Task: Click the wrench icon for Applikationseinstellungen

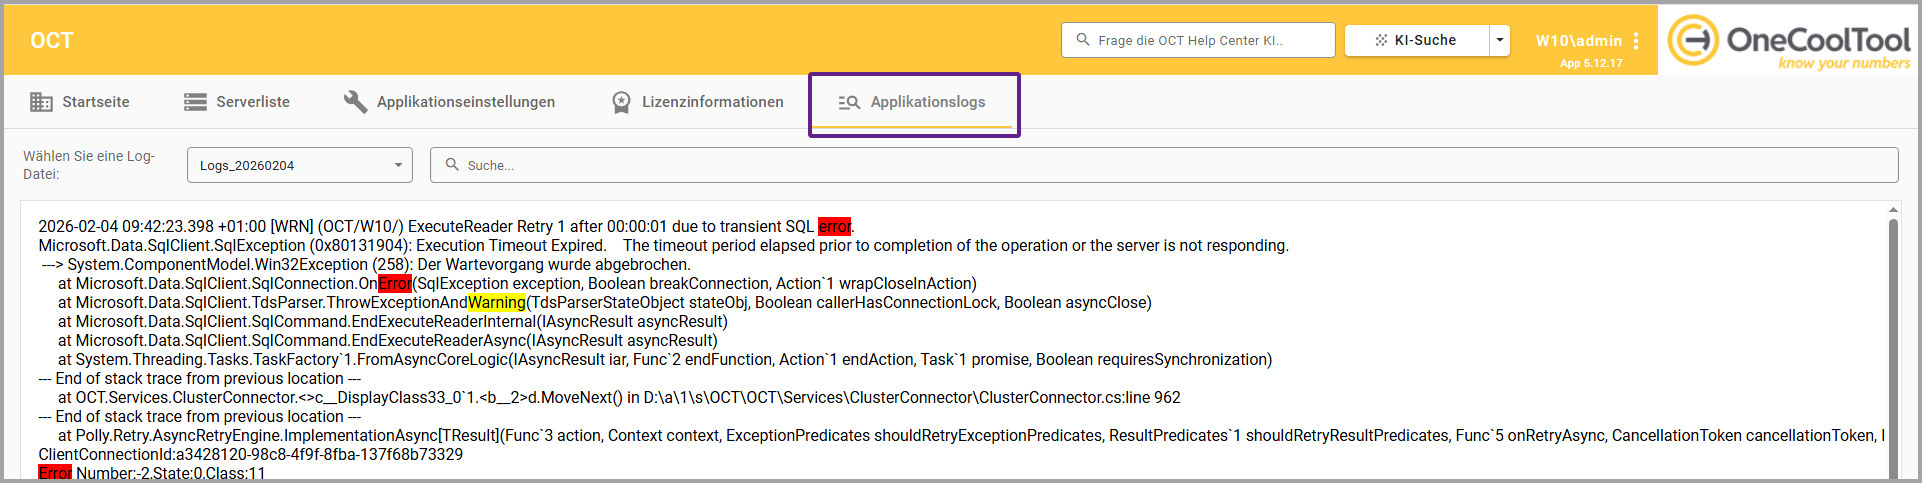Action: pyautogui.click(x=355, y=102)
